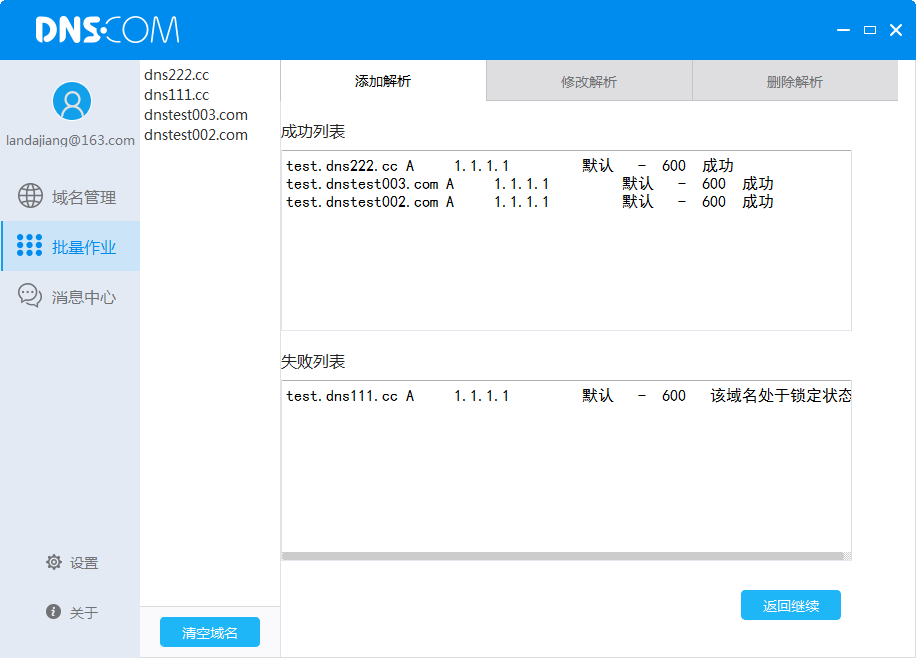Click the 失败列表 heading
916x658 pixels.
[x=313, y=362]
